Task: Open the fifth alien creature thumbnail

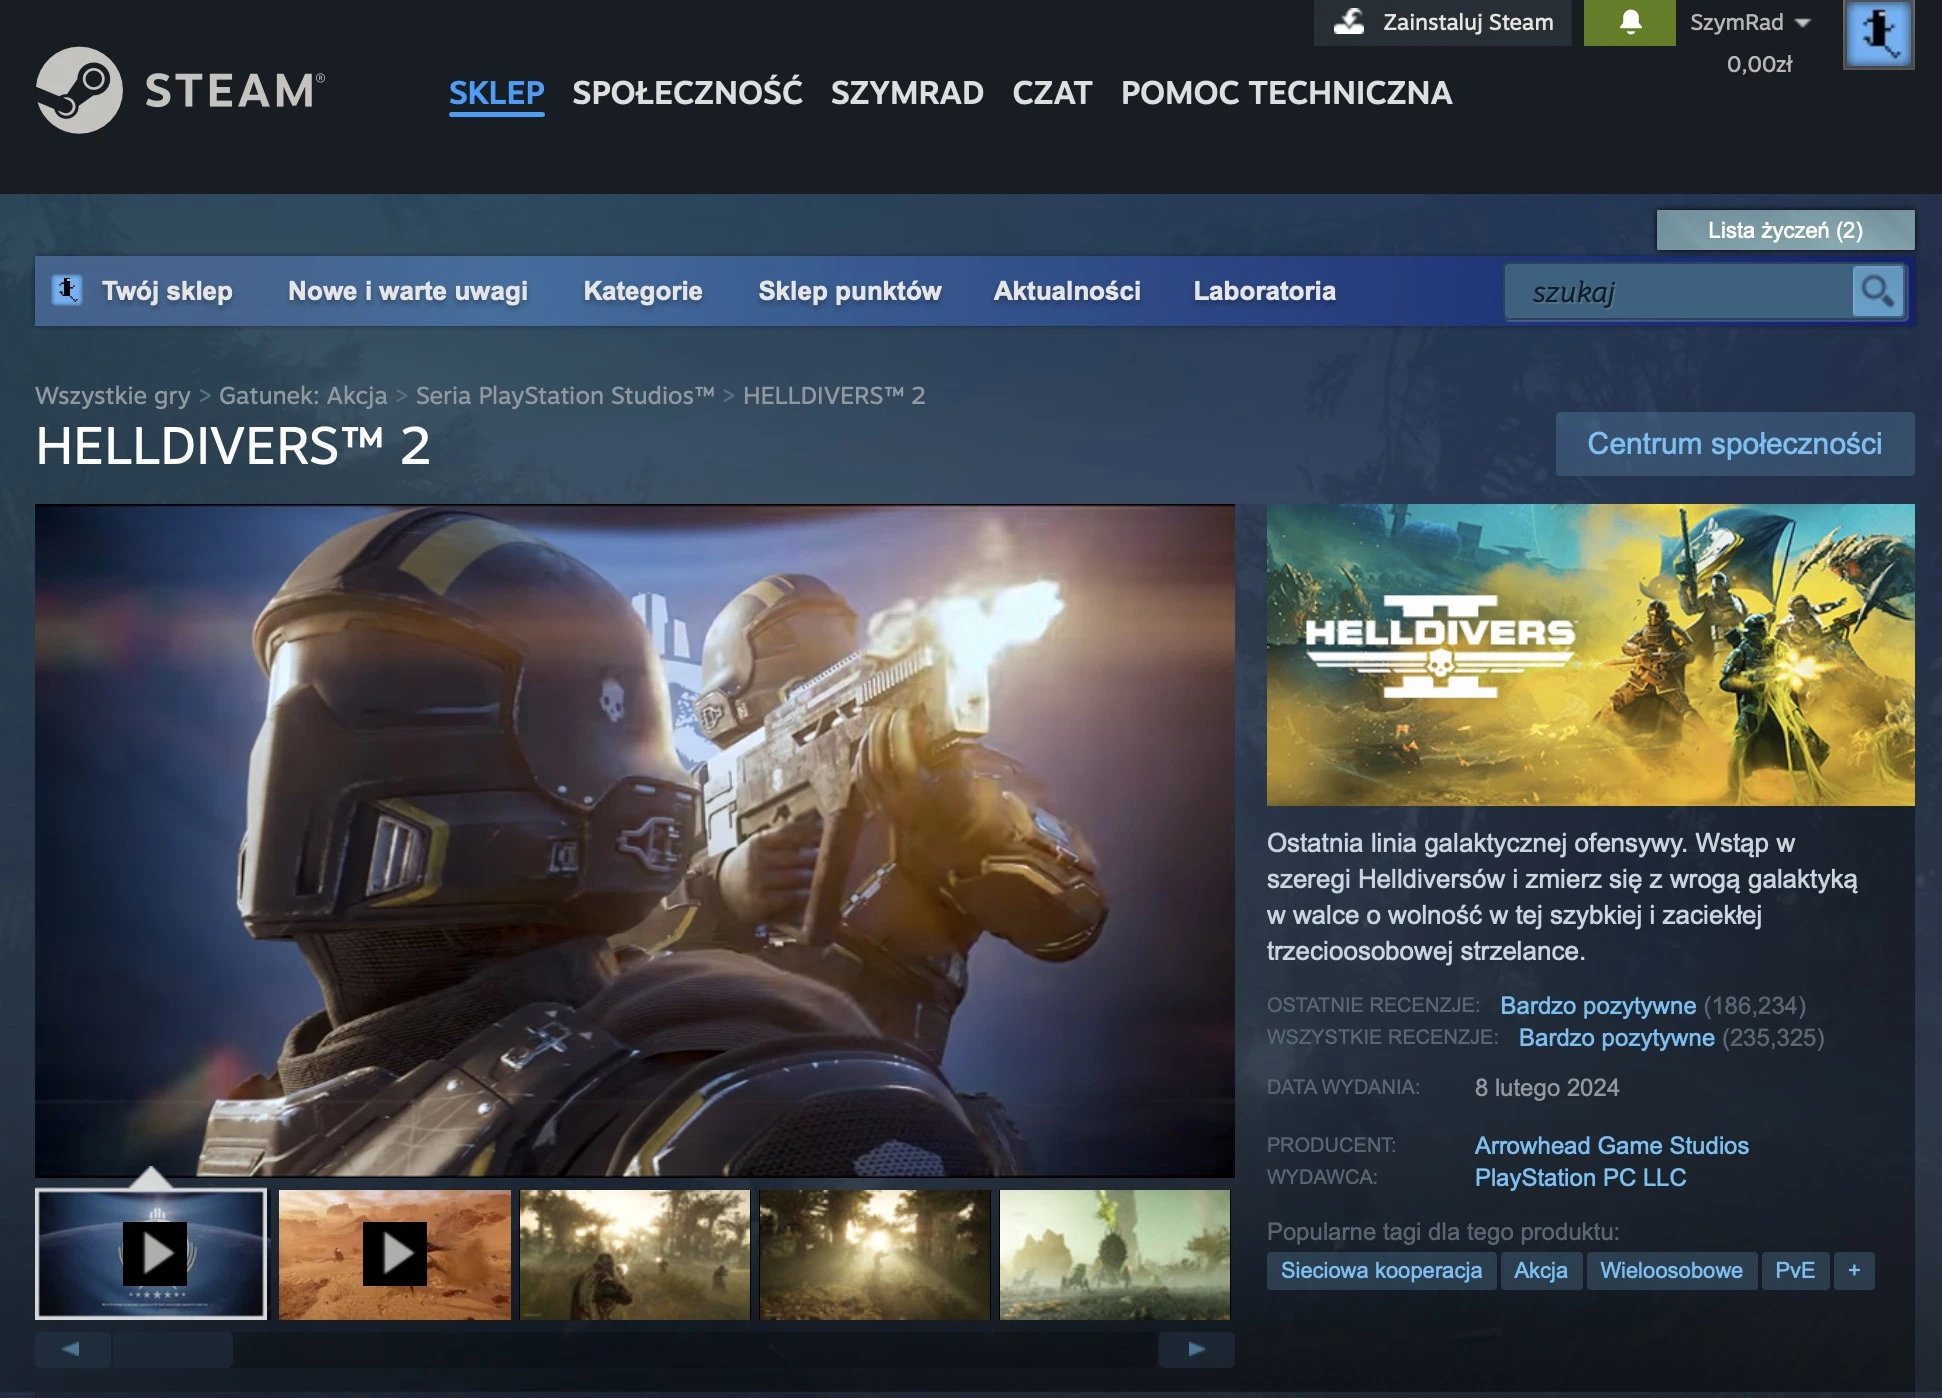Action: [x=1115, y=1254]
